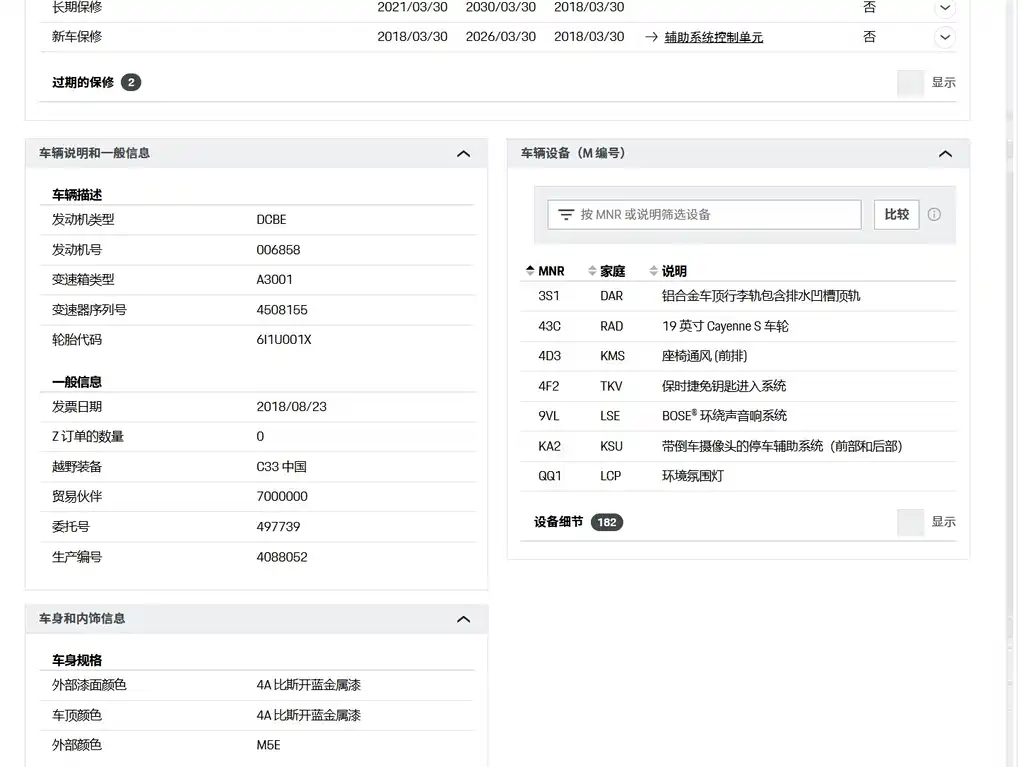Click the filter icon in the equipment search box
Image resolution: width=1024 pixels, height=767 pixels.
tap(566, 214)
